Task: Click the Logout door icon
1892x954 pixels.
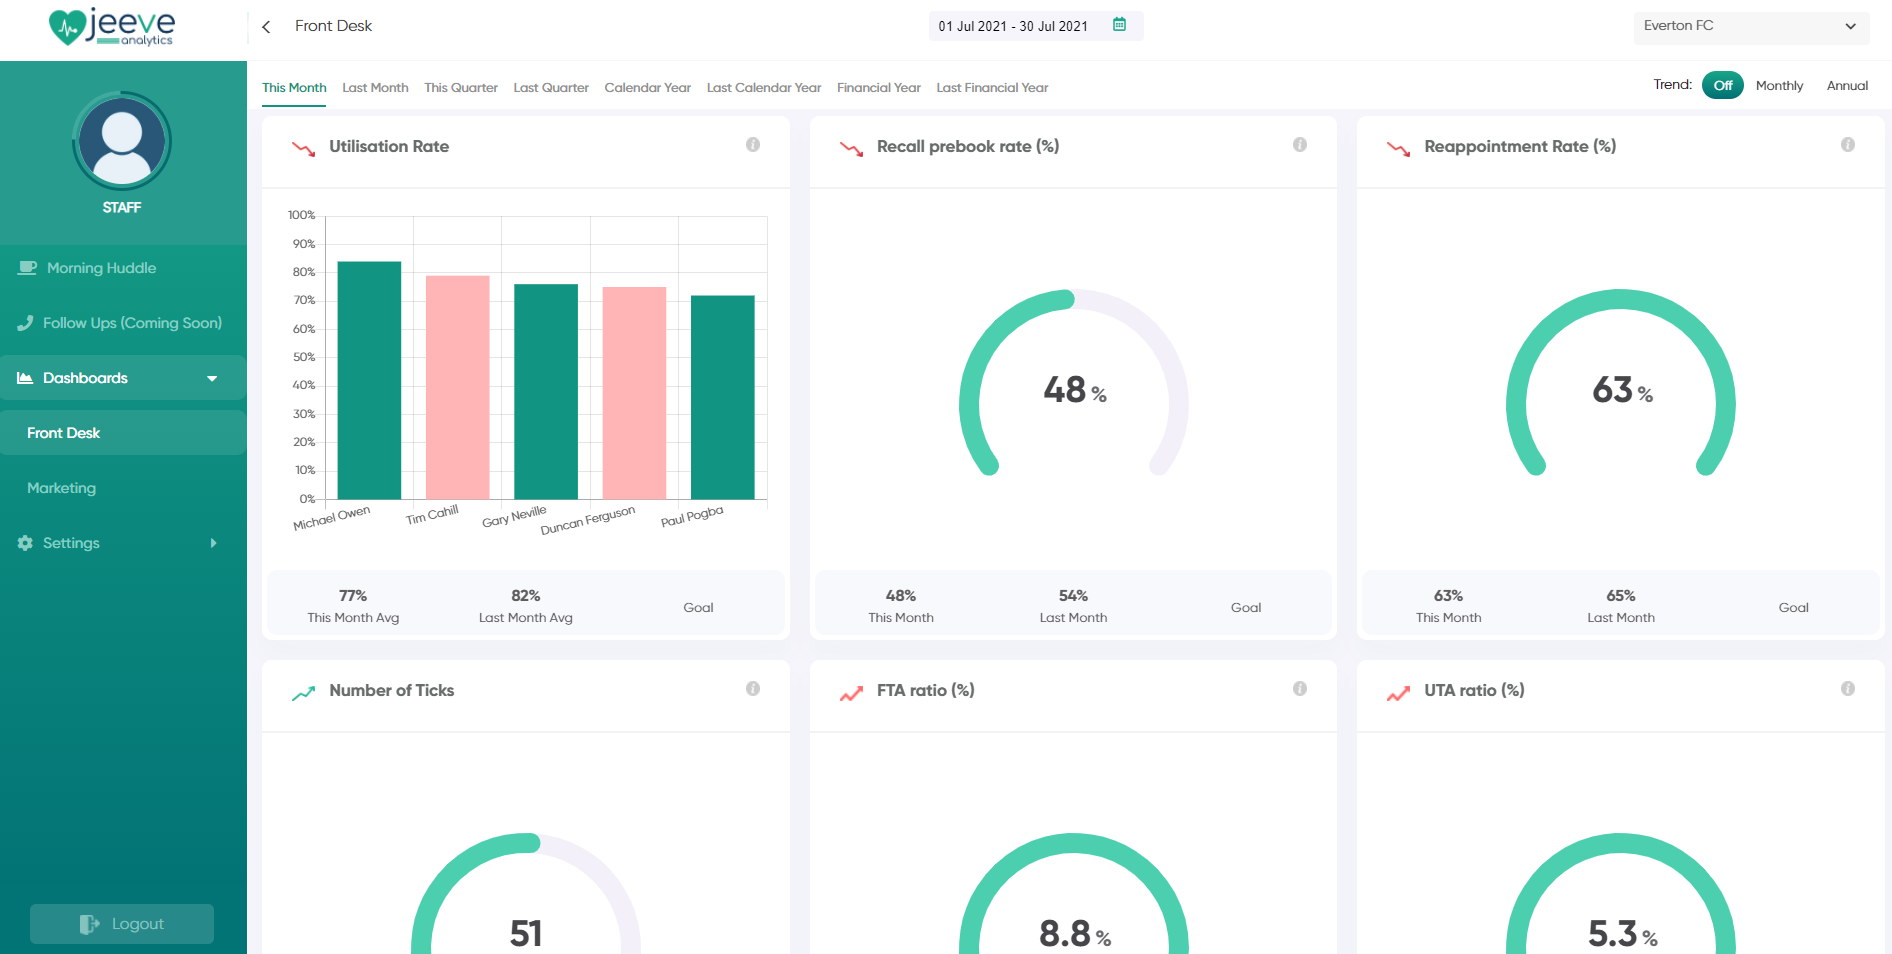Action: tap(90, 924)
